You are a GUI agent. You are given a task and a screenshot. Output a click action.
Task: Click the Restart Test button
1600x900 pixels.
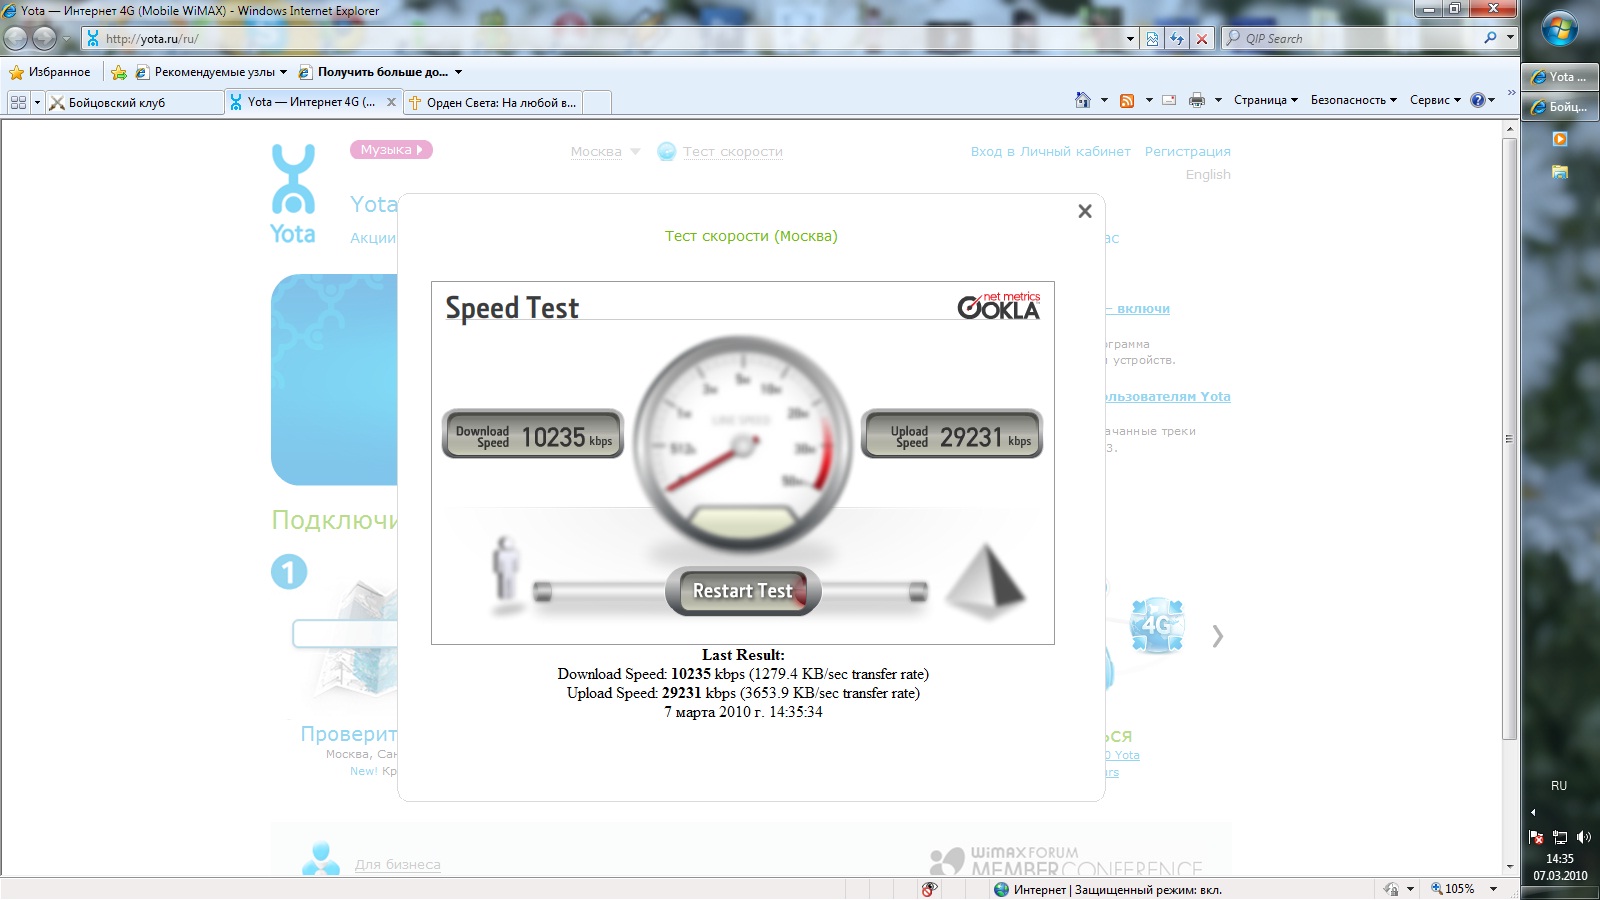(x=743, y=591)
